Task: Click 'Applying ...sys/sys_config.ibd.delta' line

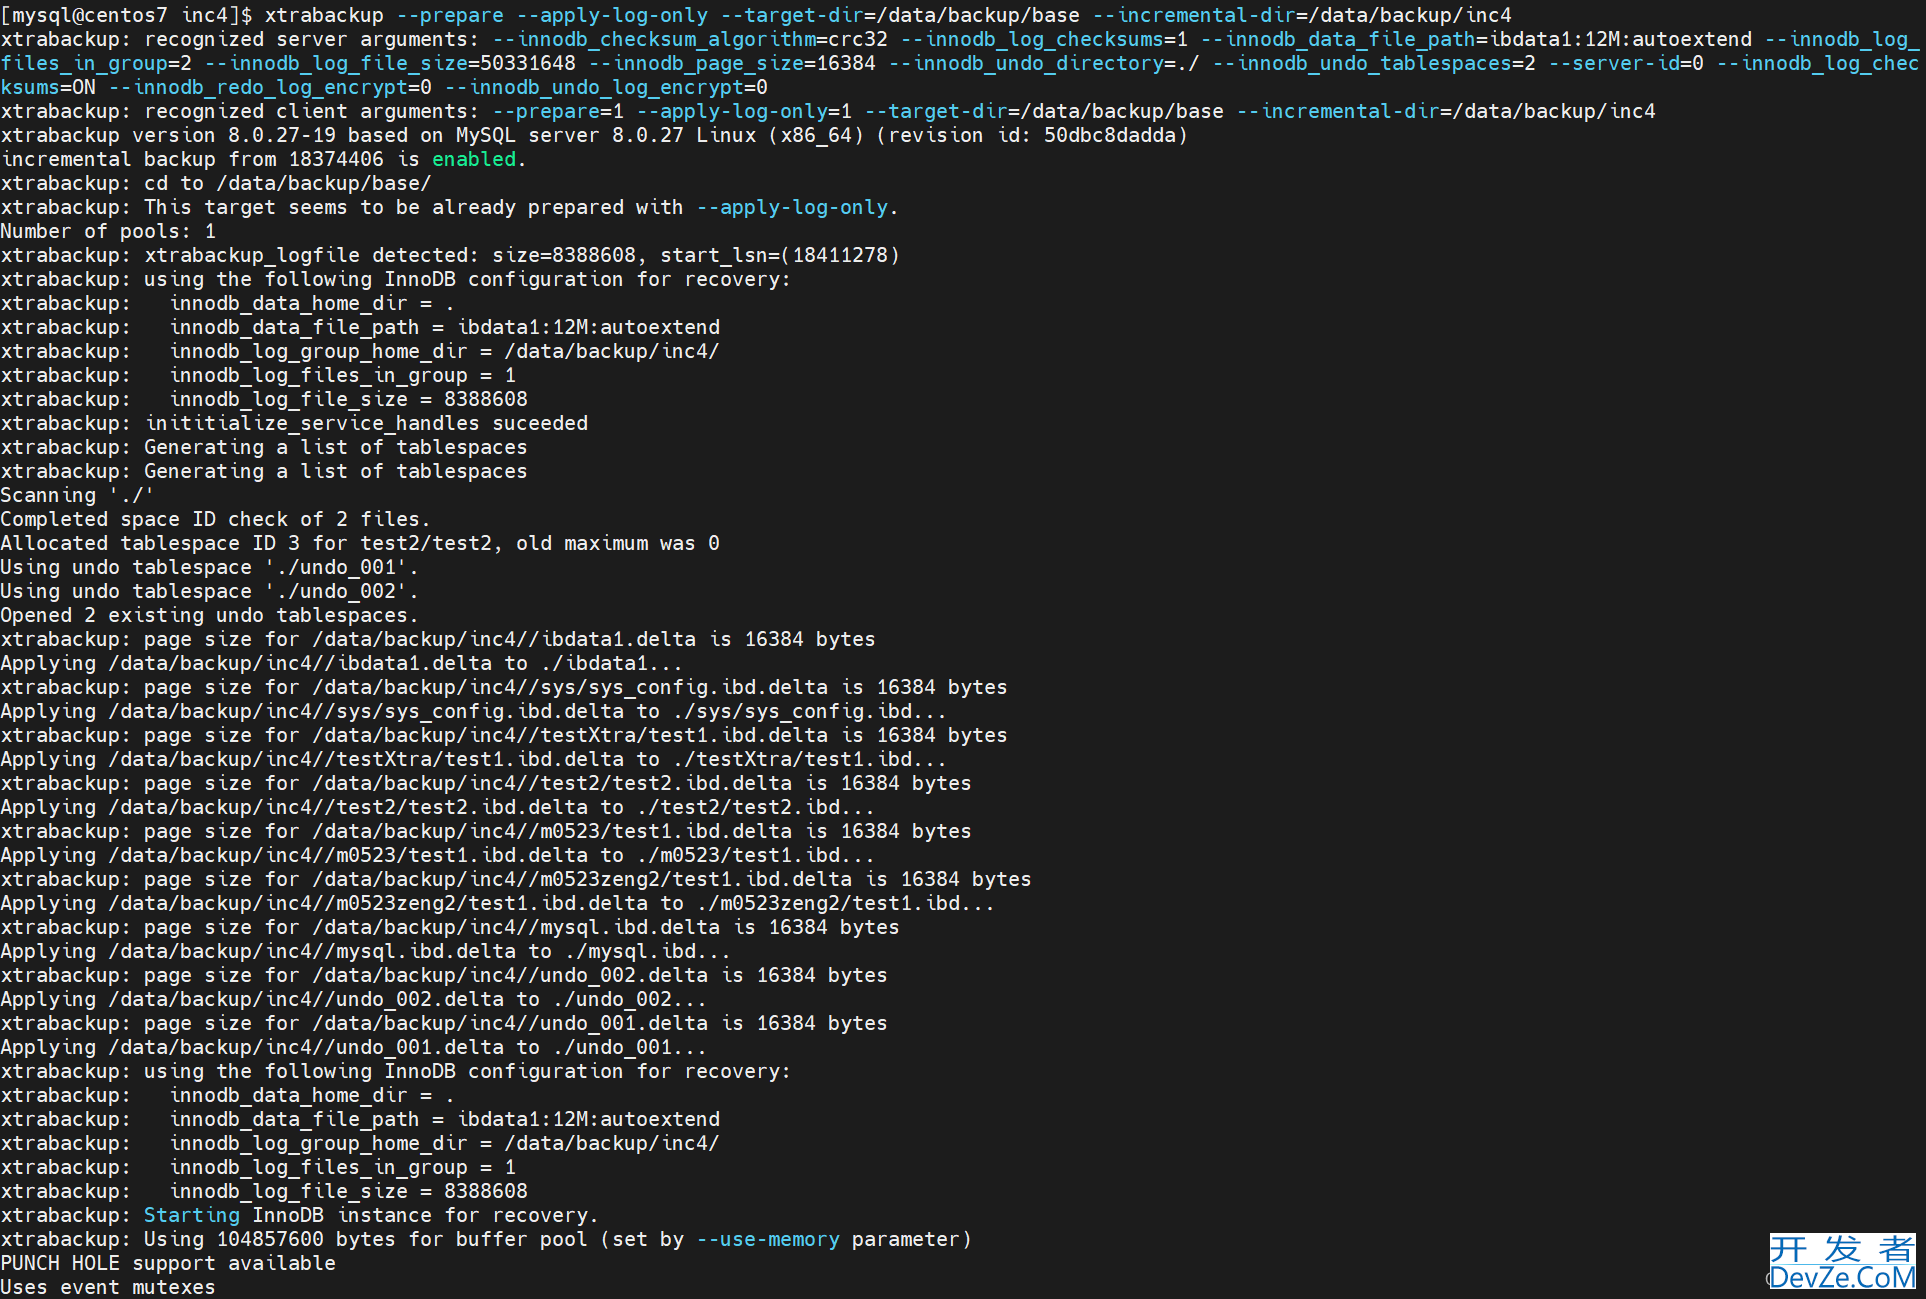Action: (x=473, y=711)
